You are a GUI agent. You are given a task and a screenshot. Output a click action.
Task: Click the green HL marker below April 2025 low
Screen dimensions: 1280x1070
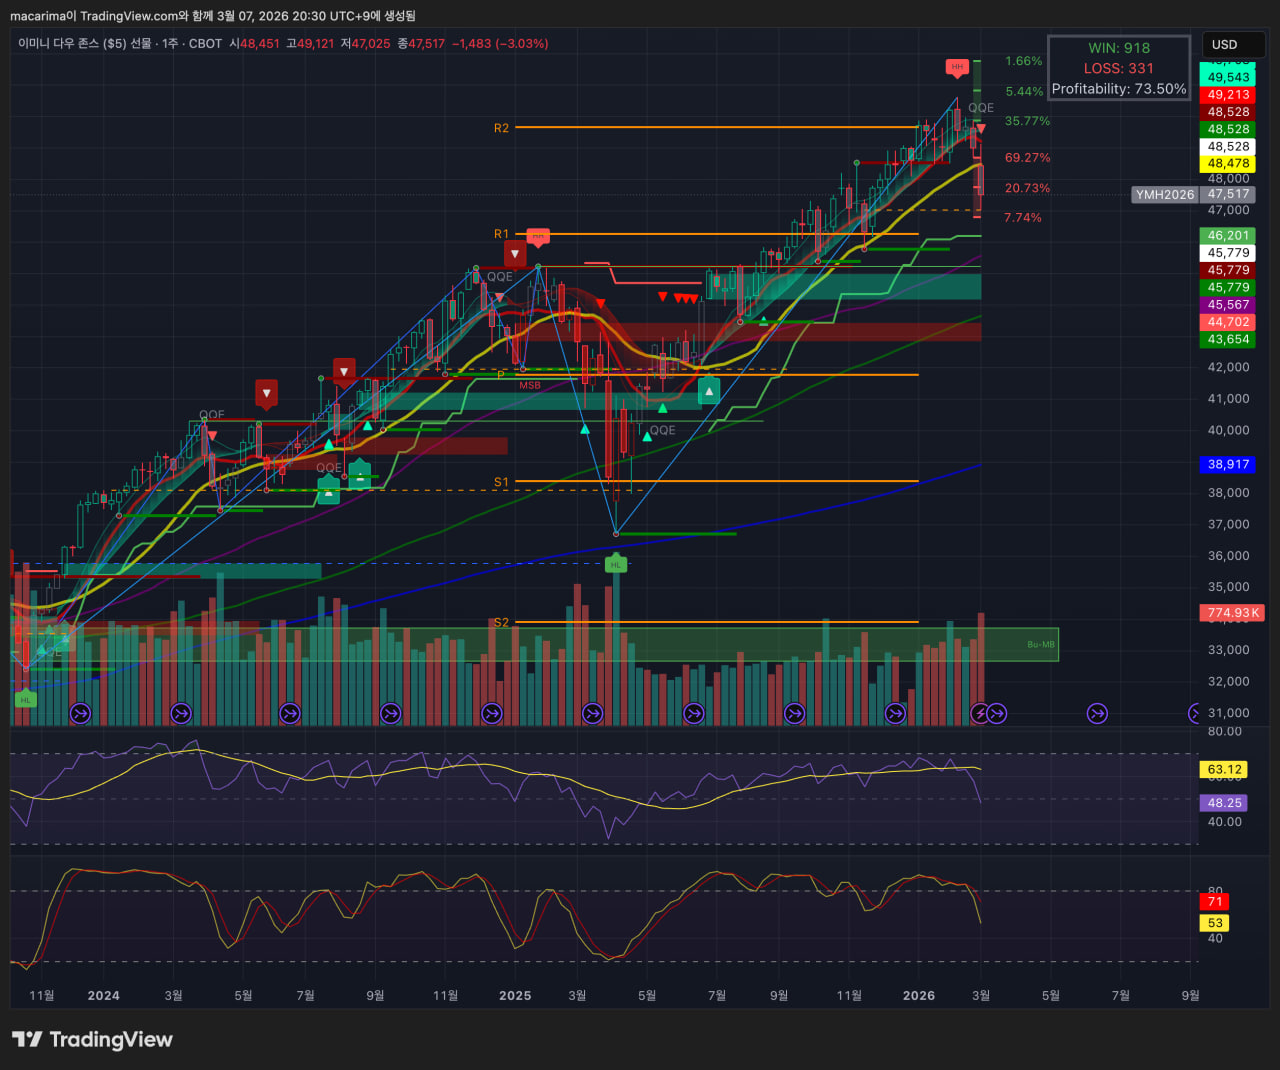tap(615, 565)
